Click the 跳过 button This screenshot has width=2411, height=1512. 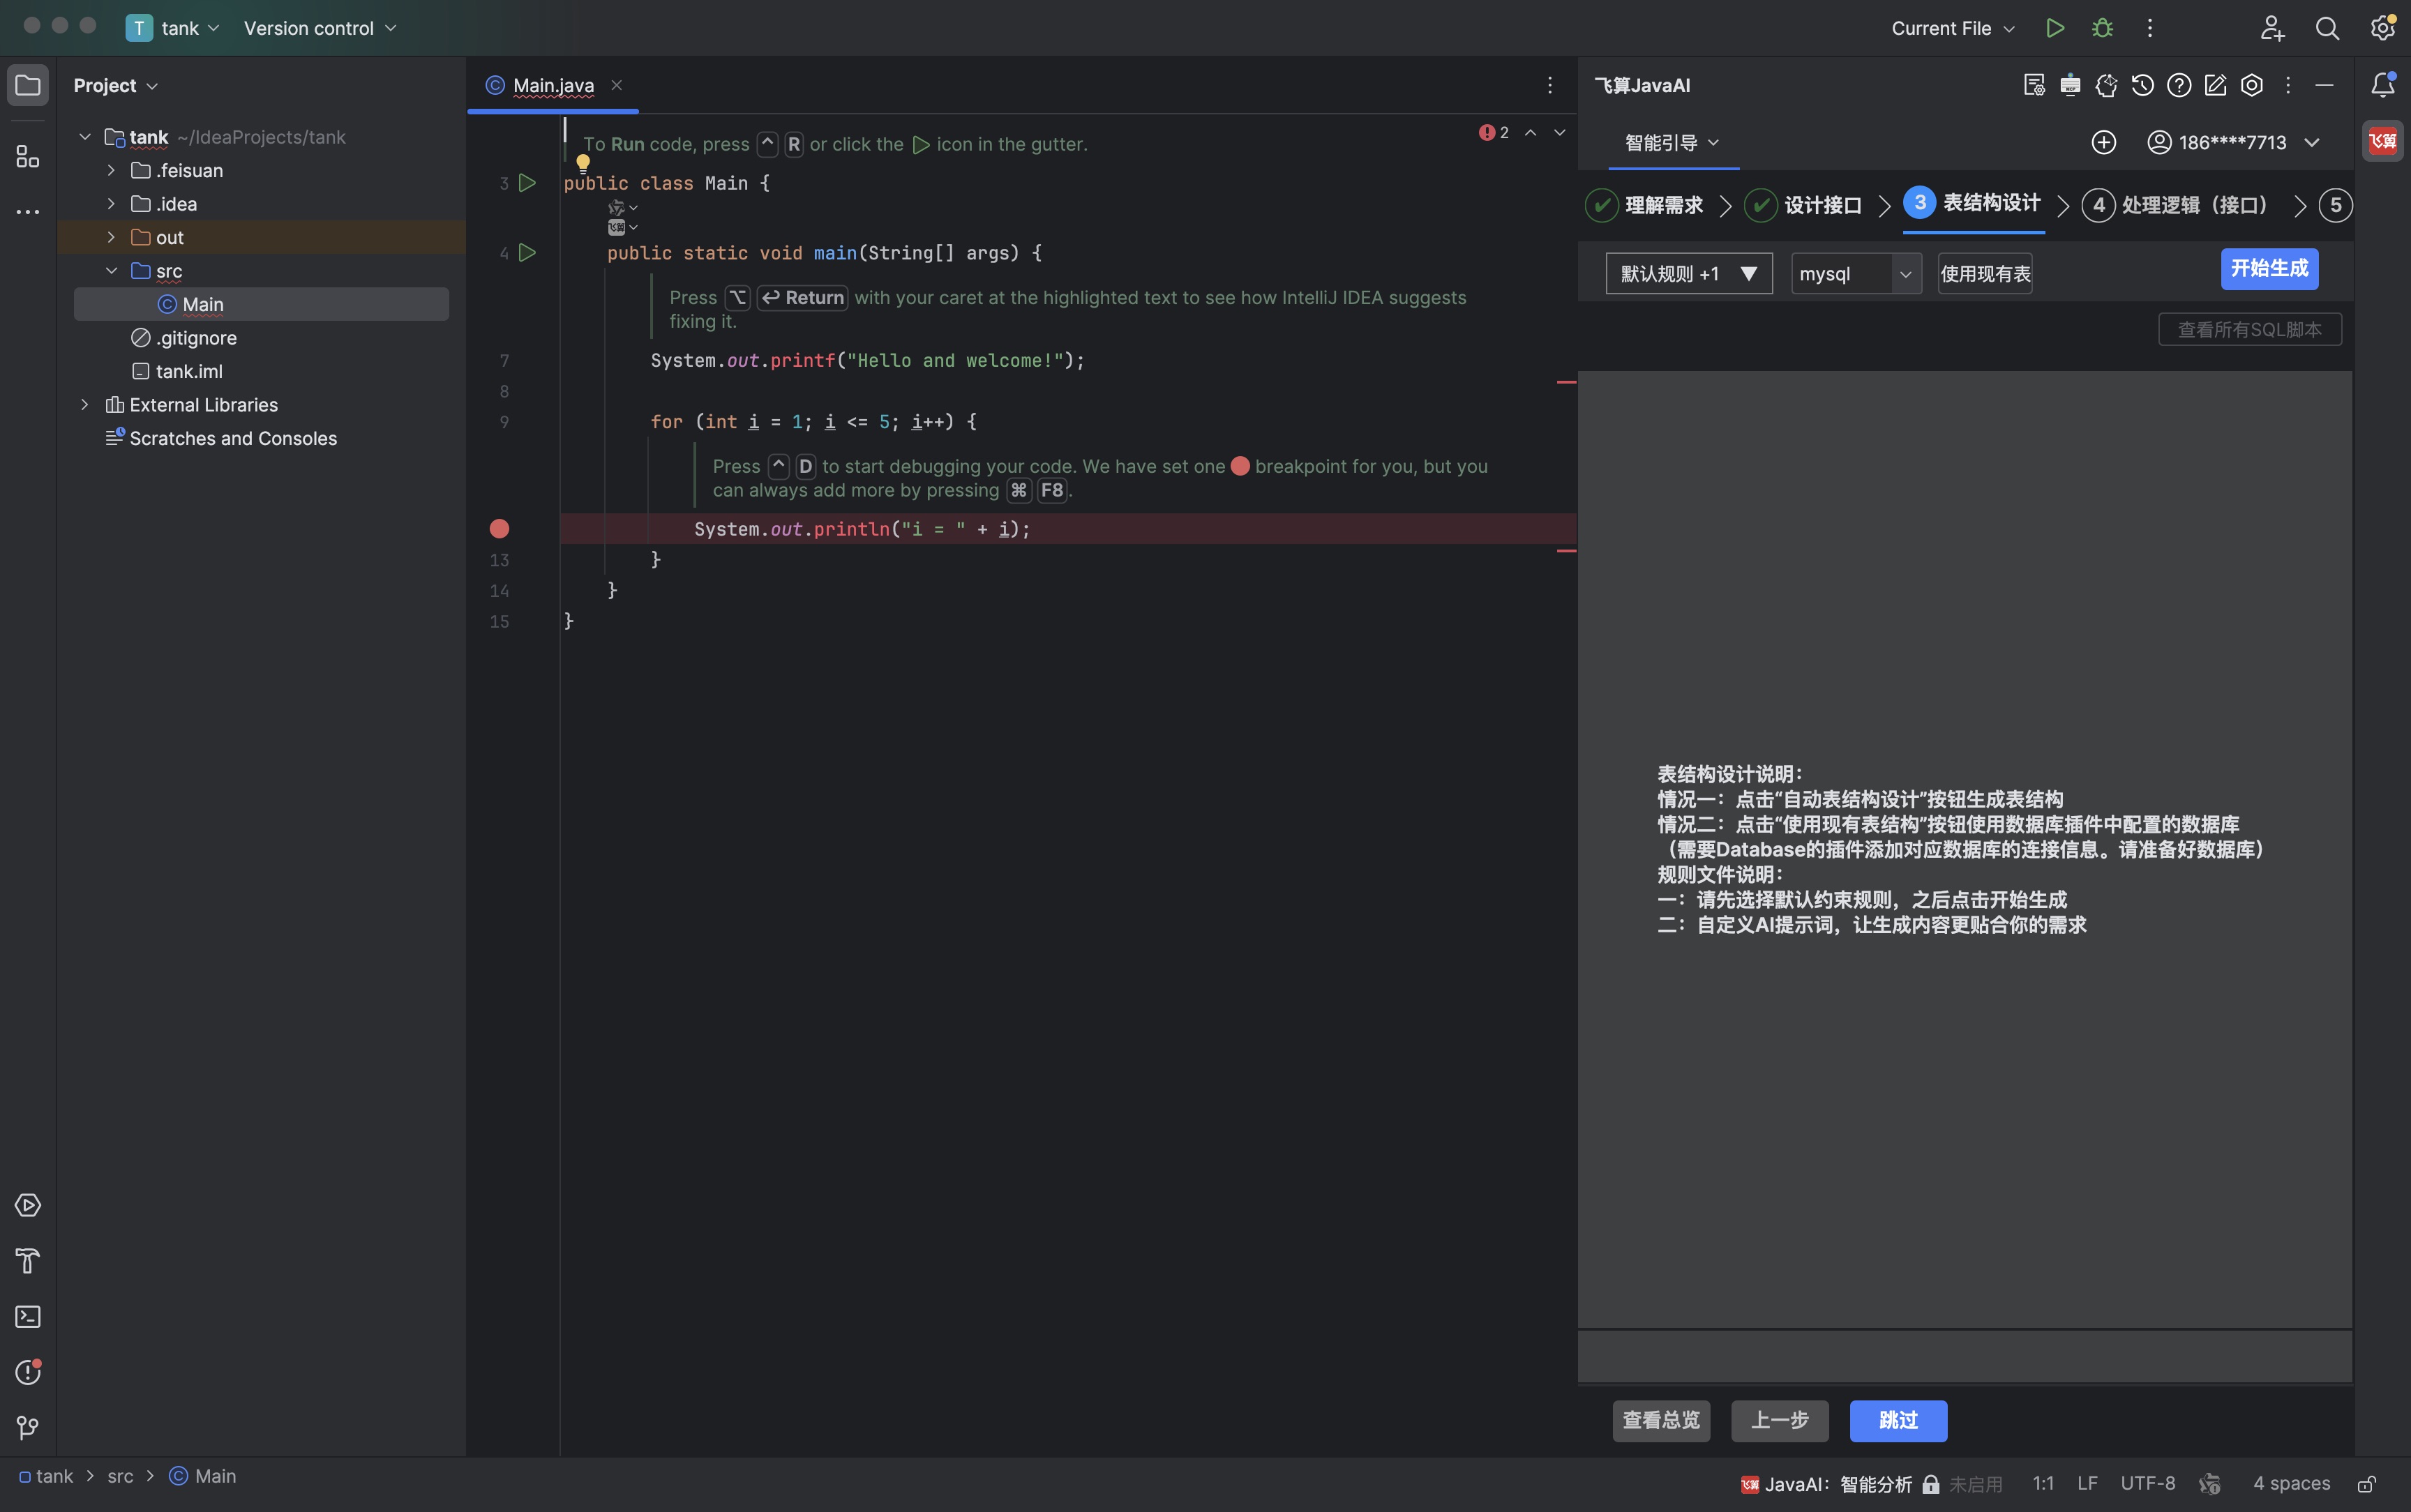(1897, 1421)
